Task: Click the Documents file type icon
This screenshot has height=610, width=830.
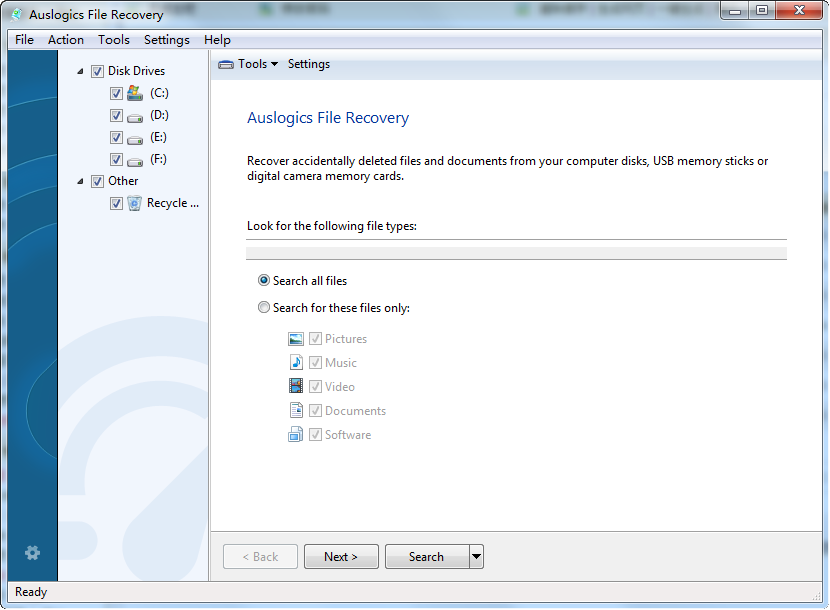Action: coord(296,410)
